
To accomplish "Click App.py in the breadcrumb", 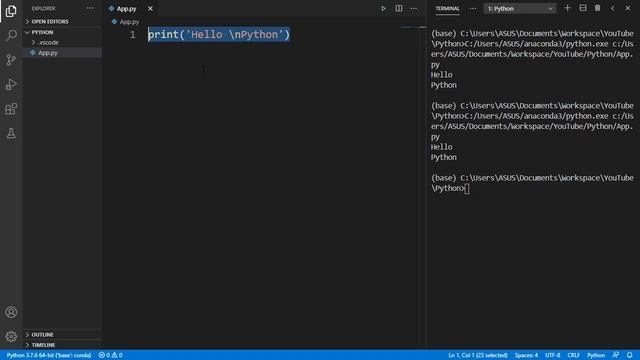I will coord(129,22).
